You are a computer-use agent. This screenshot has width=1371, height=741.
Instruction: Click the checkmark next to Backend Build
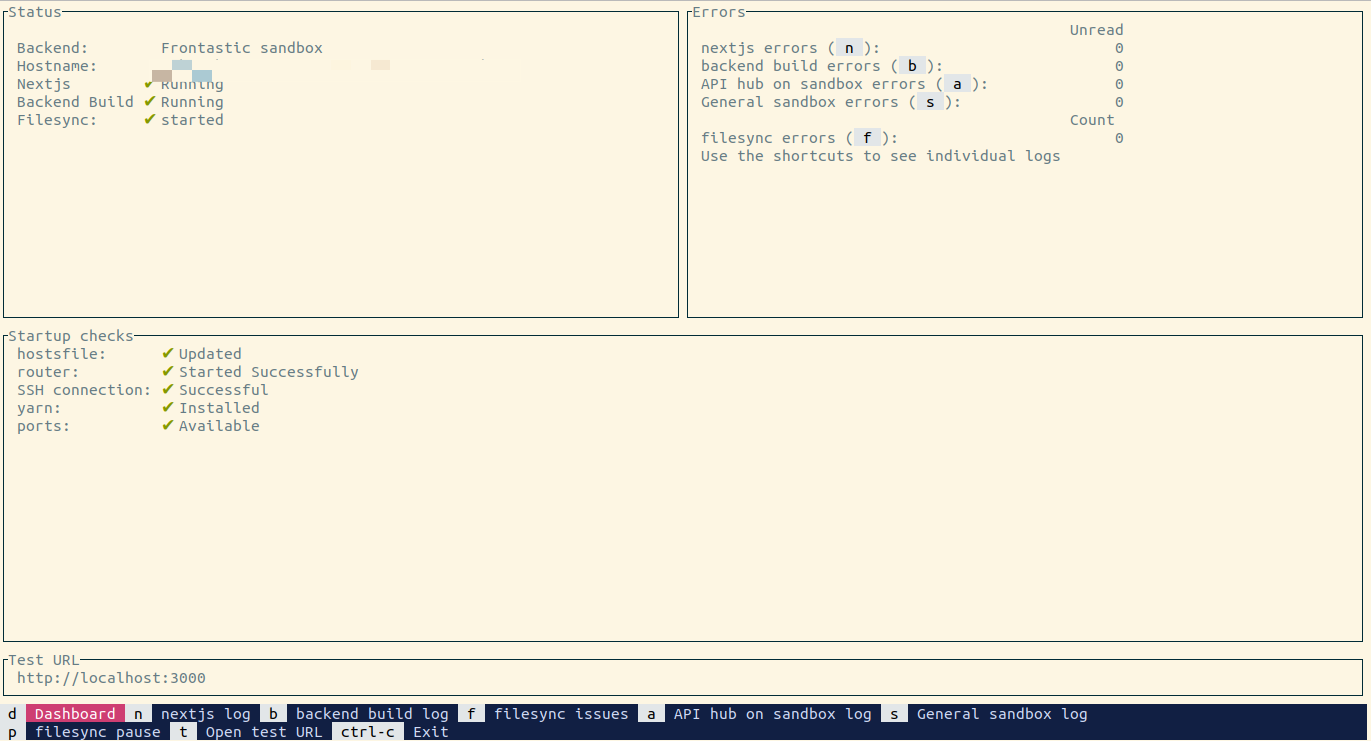click(149, 102)
